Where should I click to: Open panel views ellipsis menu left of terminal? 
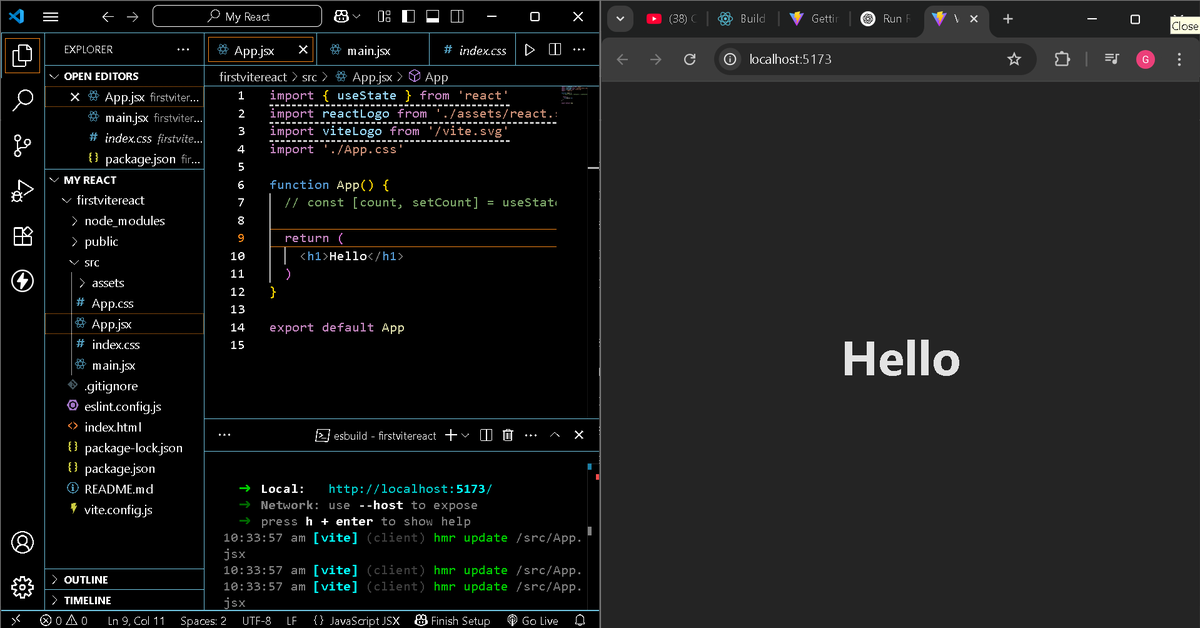pyautogui.click(x=224, y=435)
